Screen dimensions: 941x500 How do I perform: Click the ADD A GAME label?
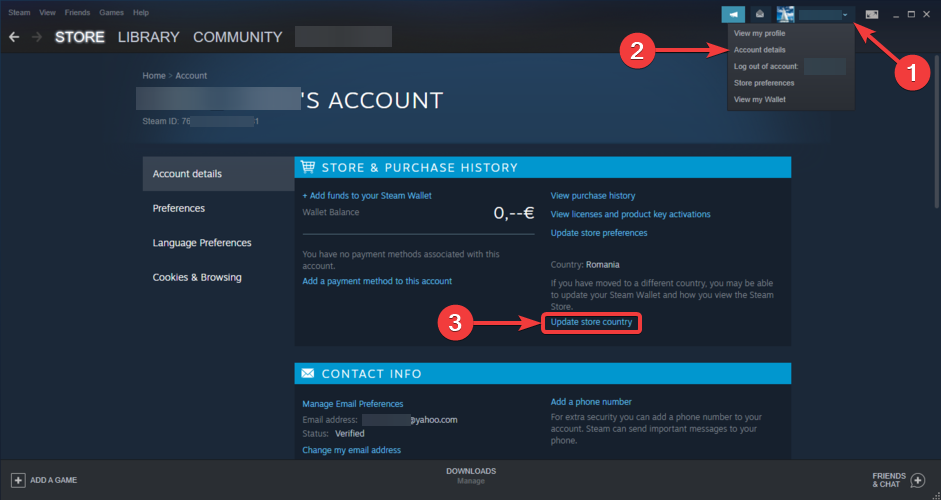53,480
